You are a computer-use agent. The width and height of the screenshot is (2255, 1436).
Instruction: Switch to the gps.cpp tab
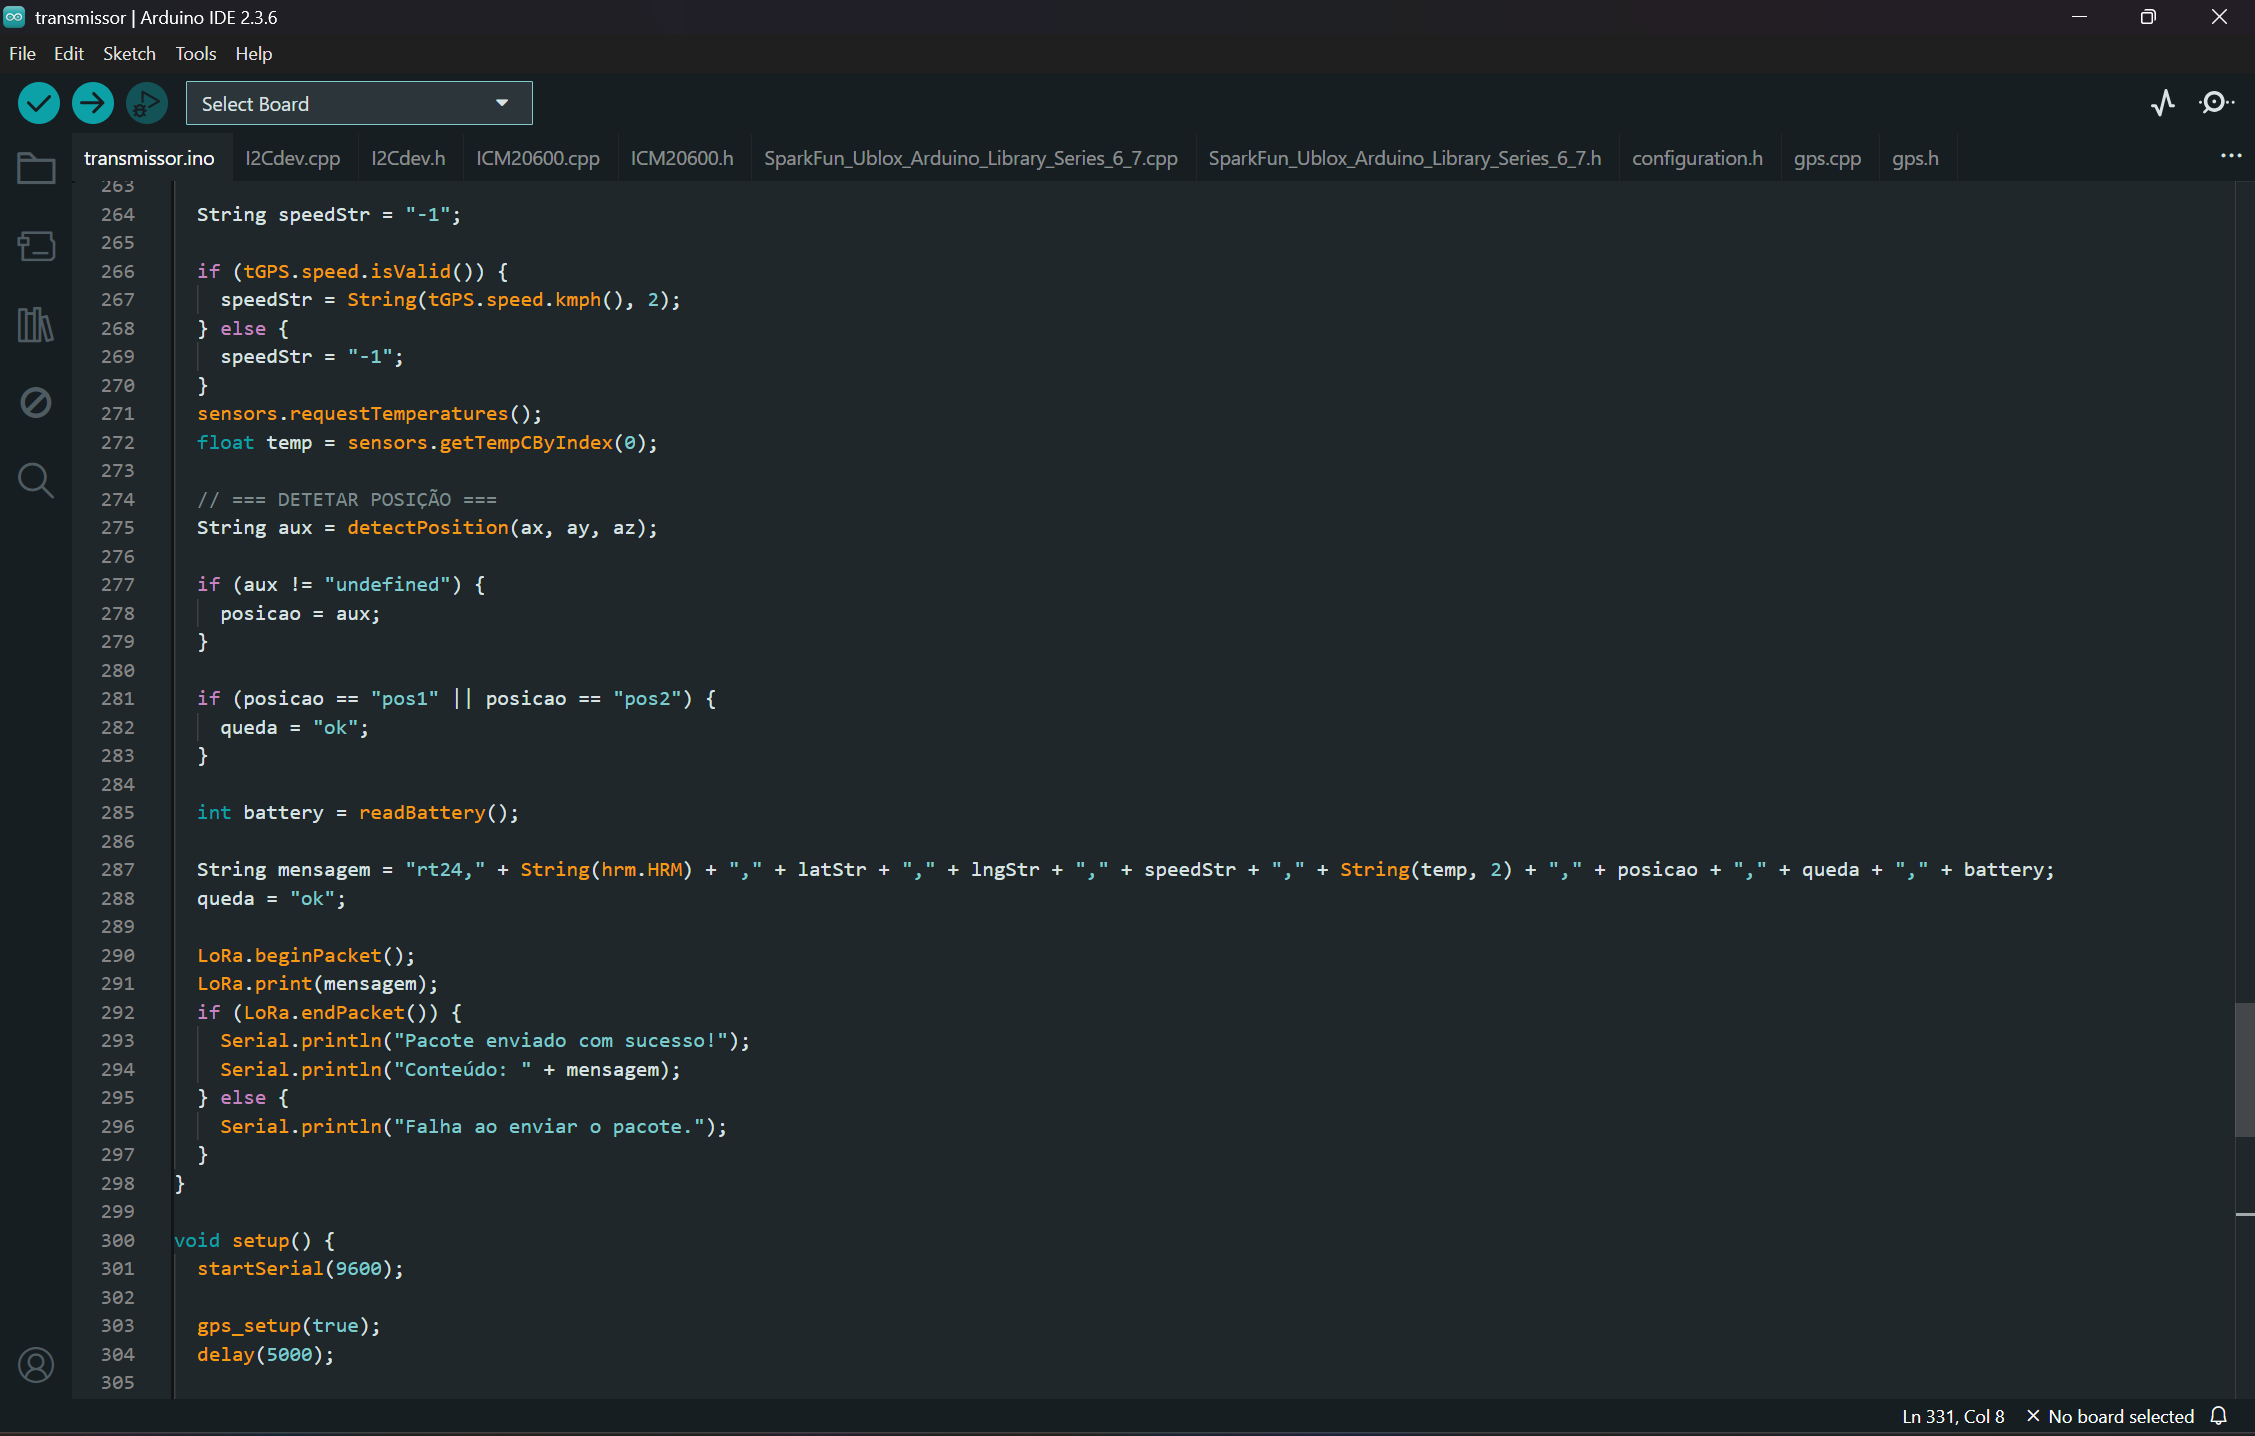(x=1827, y=158)
